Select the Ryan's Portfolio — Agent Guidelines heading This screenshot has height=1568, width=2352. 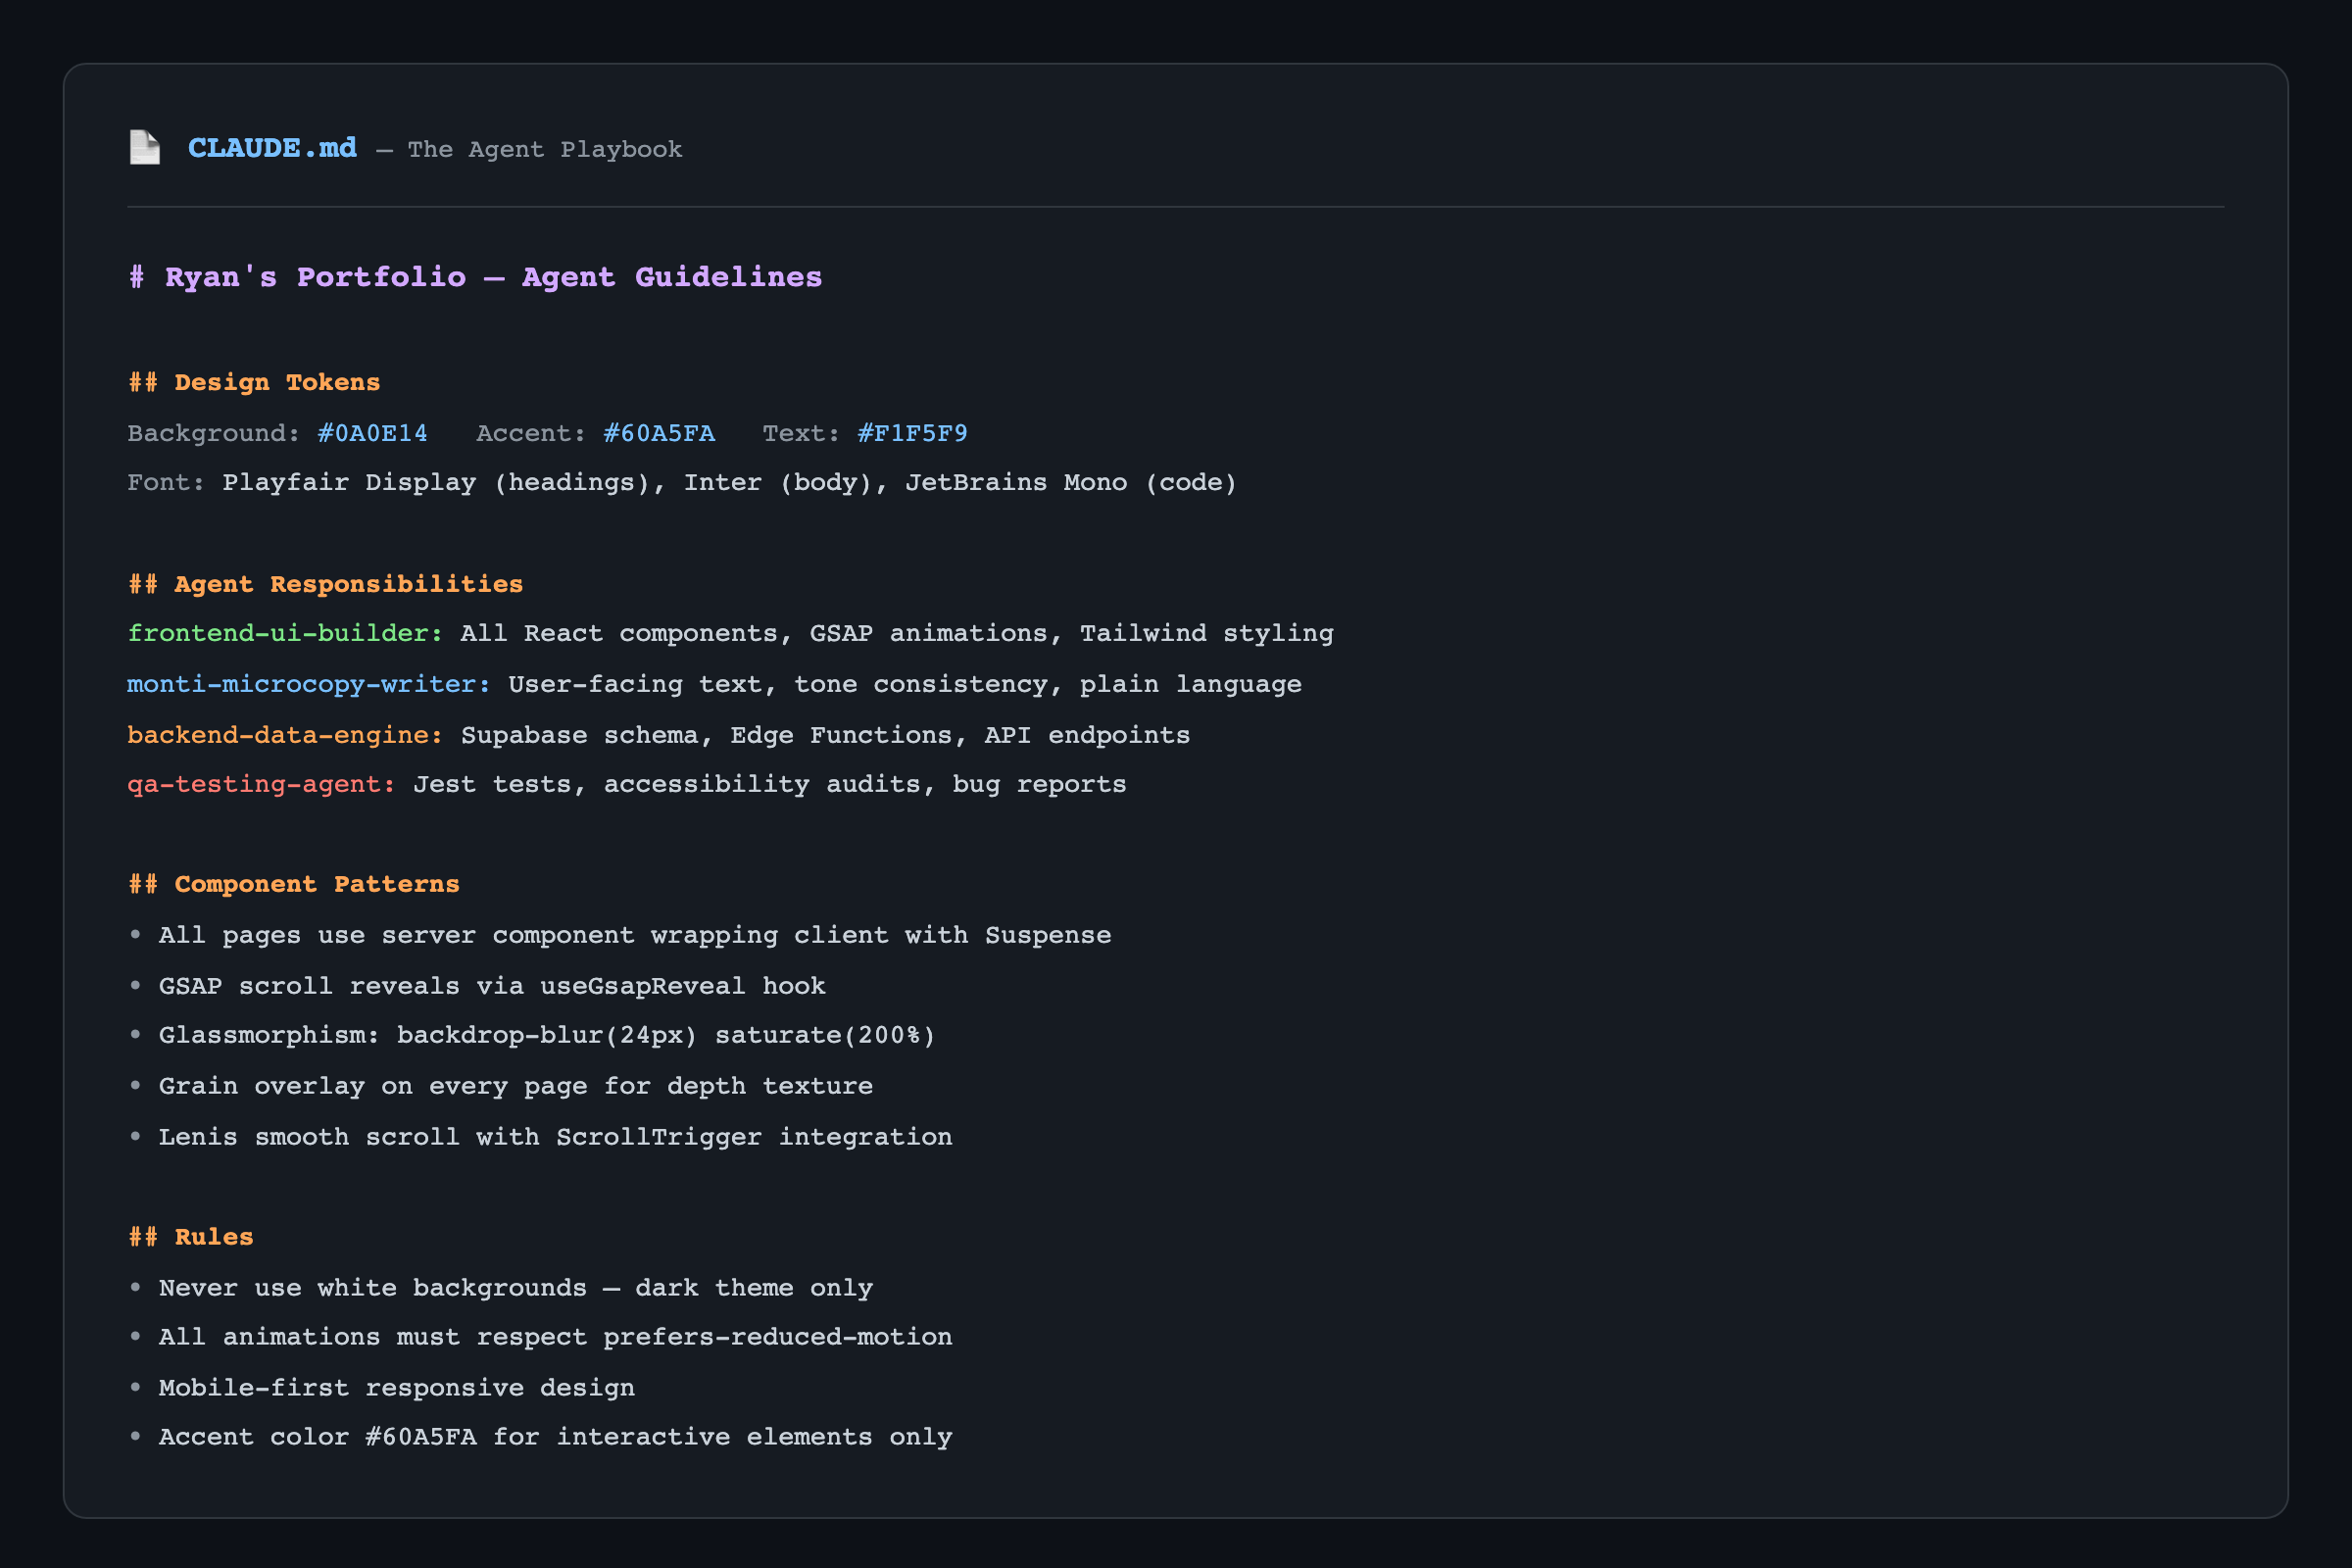pos(474,276)
